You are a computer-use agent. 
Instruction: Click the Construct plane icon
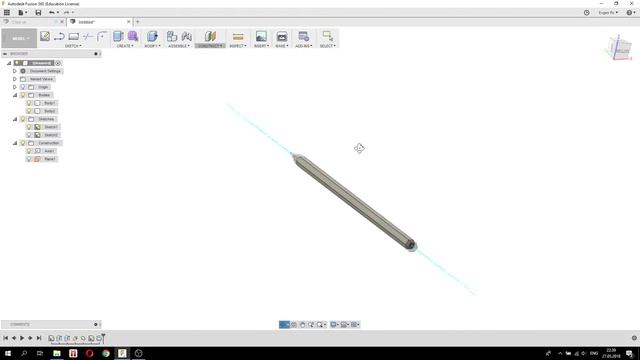(x=210, y=36)
